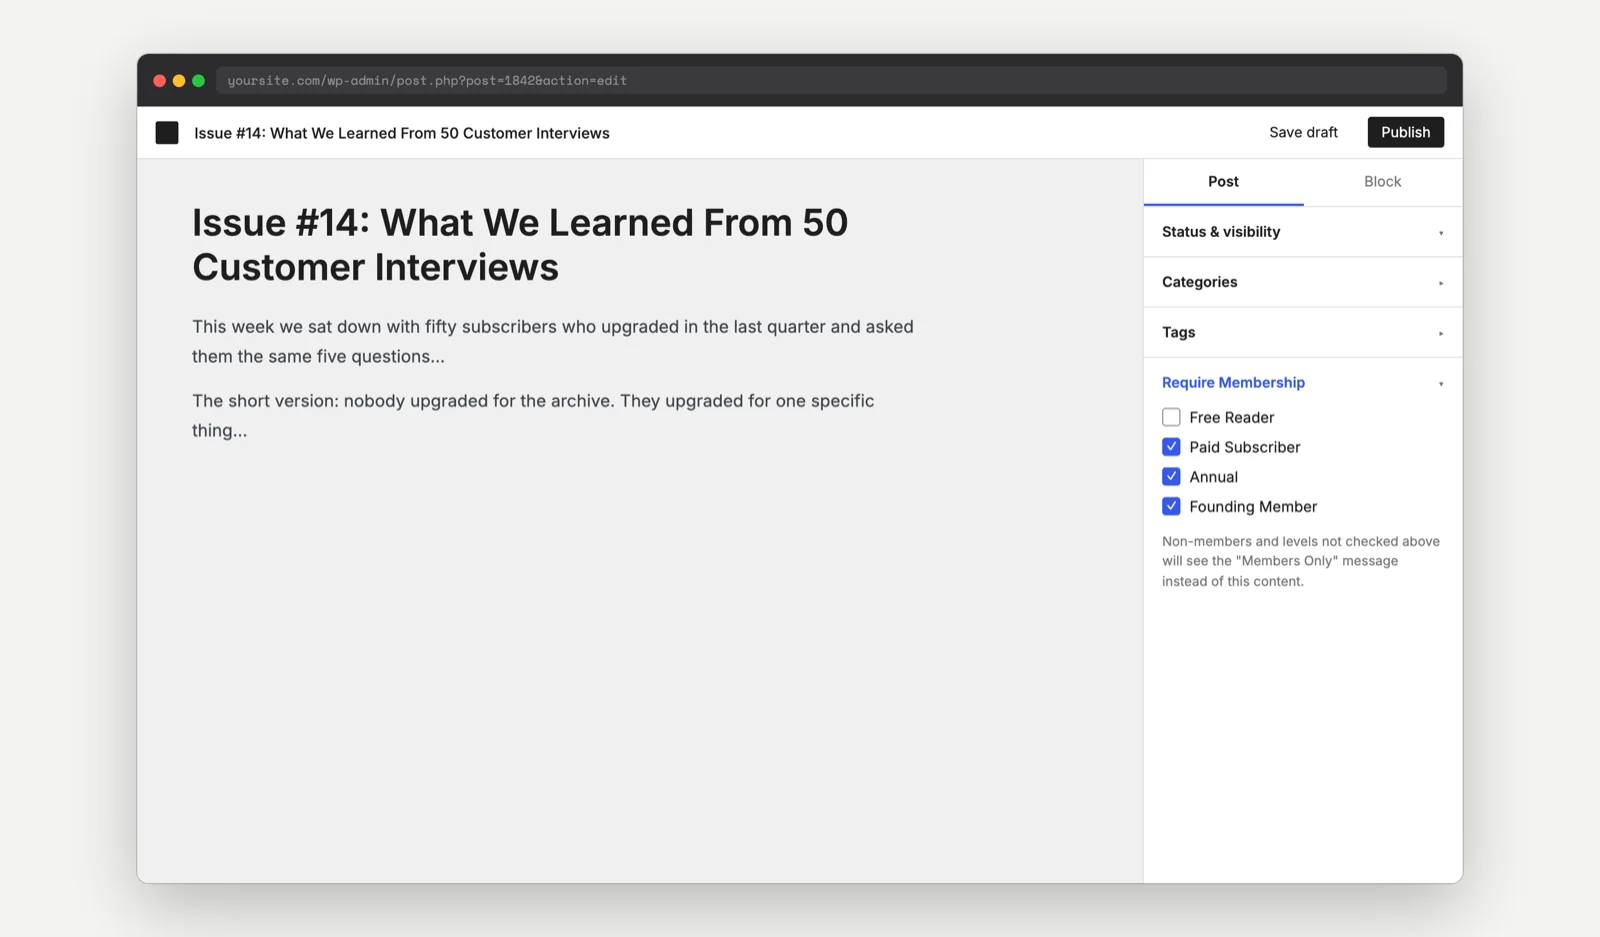Click the "Non-members and levels not checked" help text
The height and width of the screenshot is (937, 1600).
coord(1301,561)
